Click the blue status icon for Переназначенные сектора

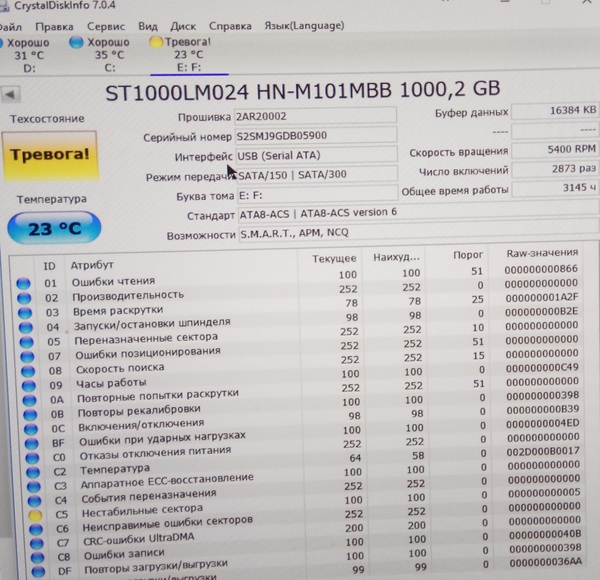pyautogui.click(x=23, y=342)
